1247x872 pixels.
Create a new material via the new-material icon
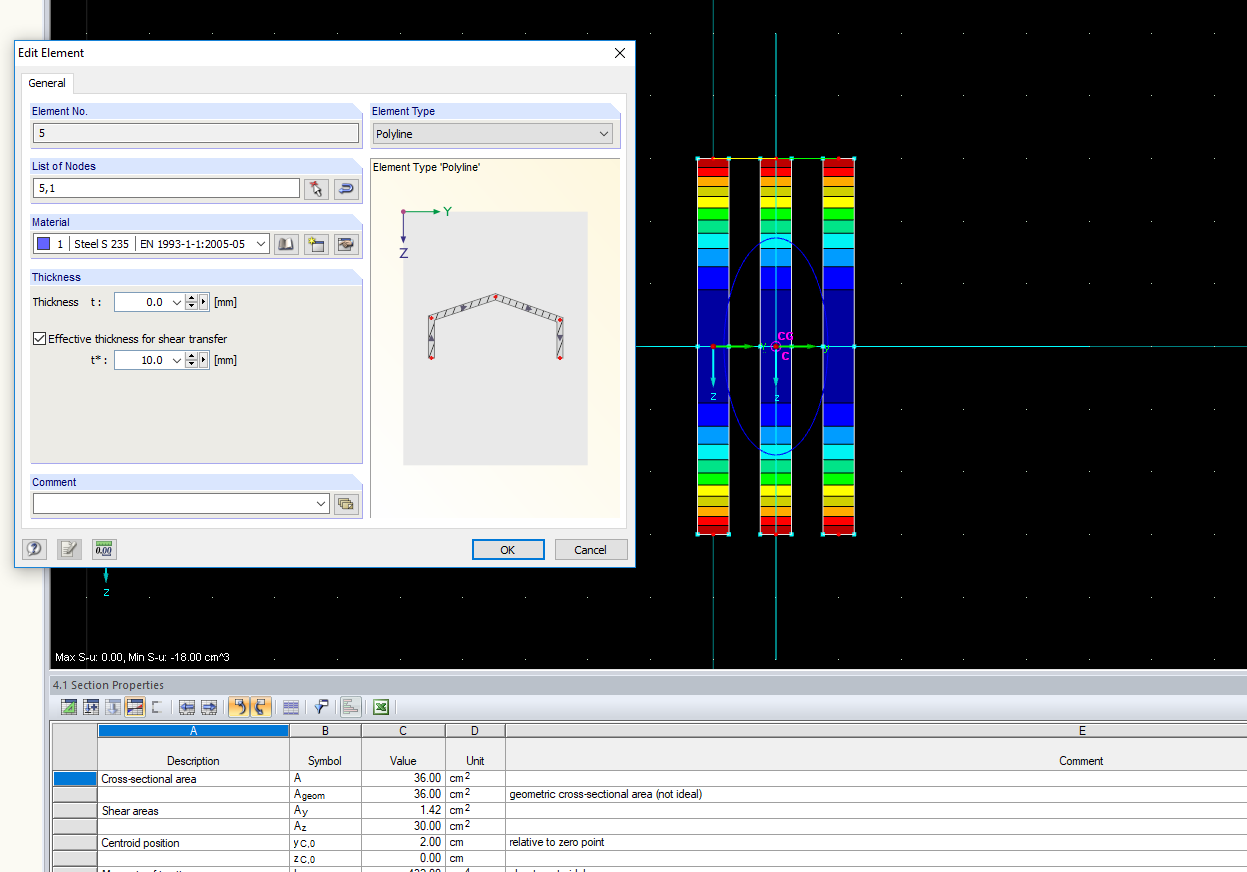[316, 243]
